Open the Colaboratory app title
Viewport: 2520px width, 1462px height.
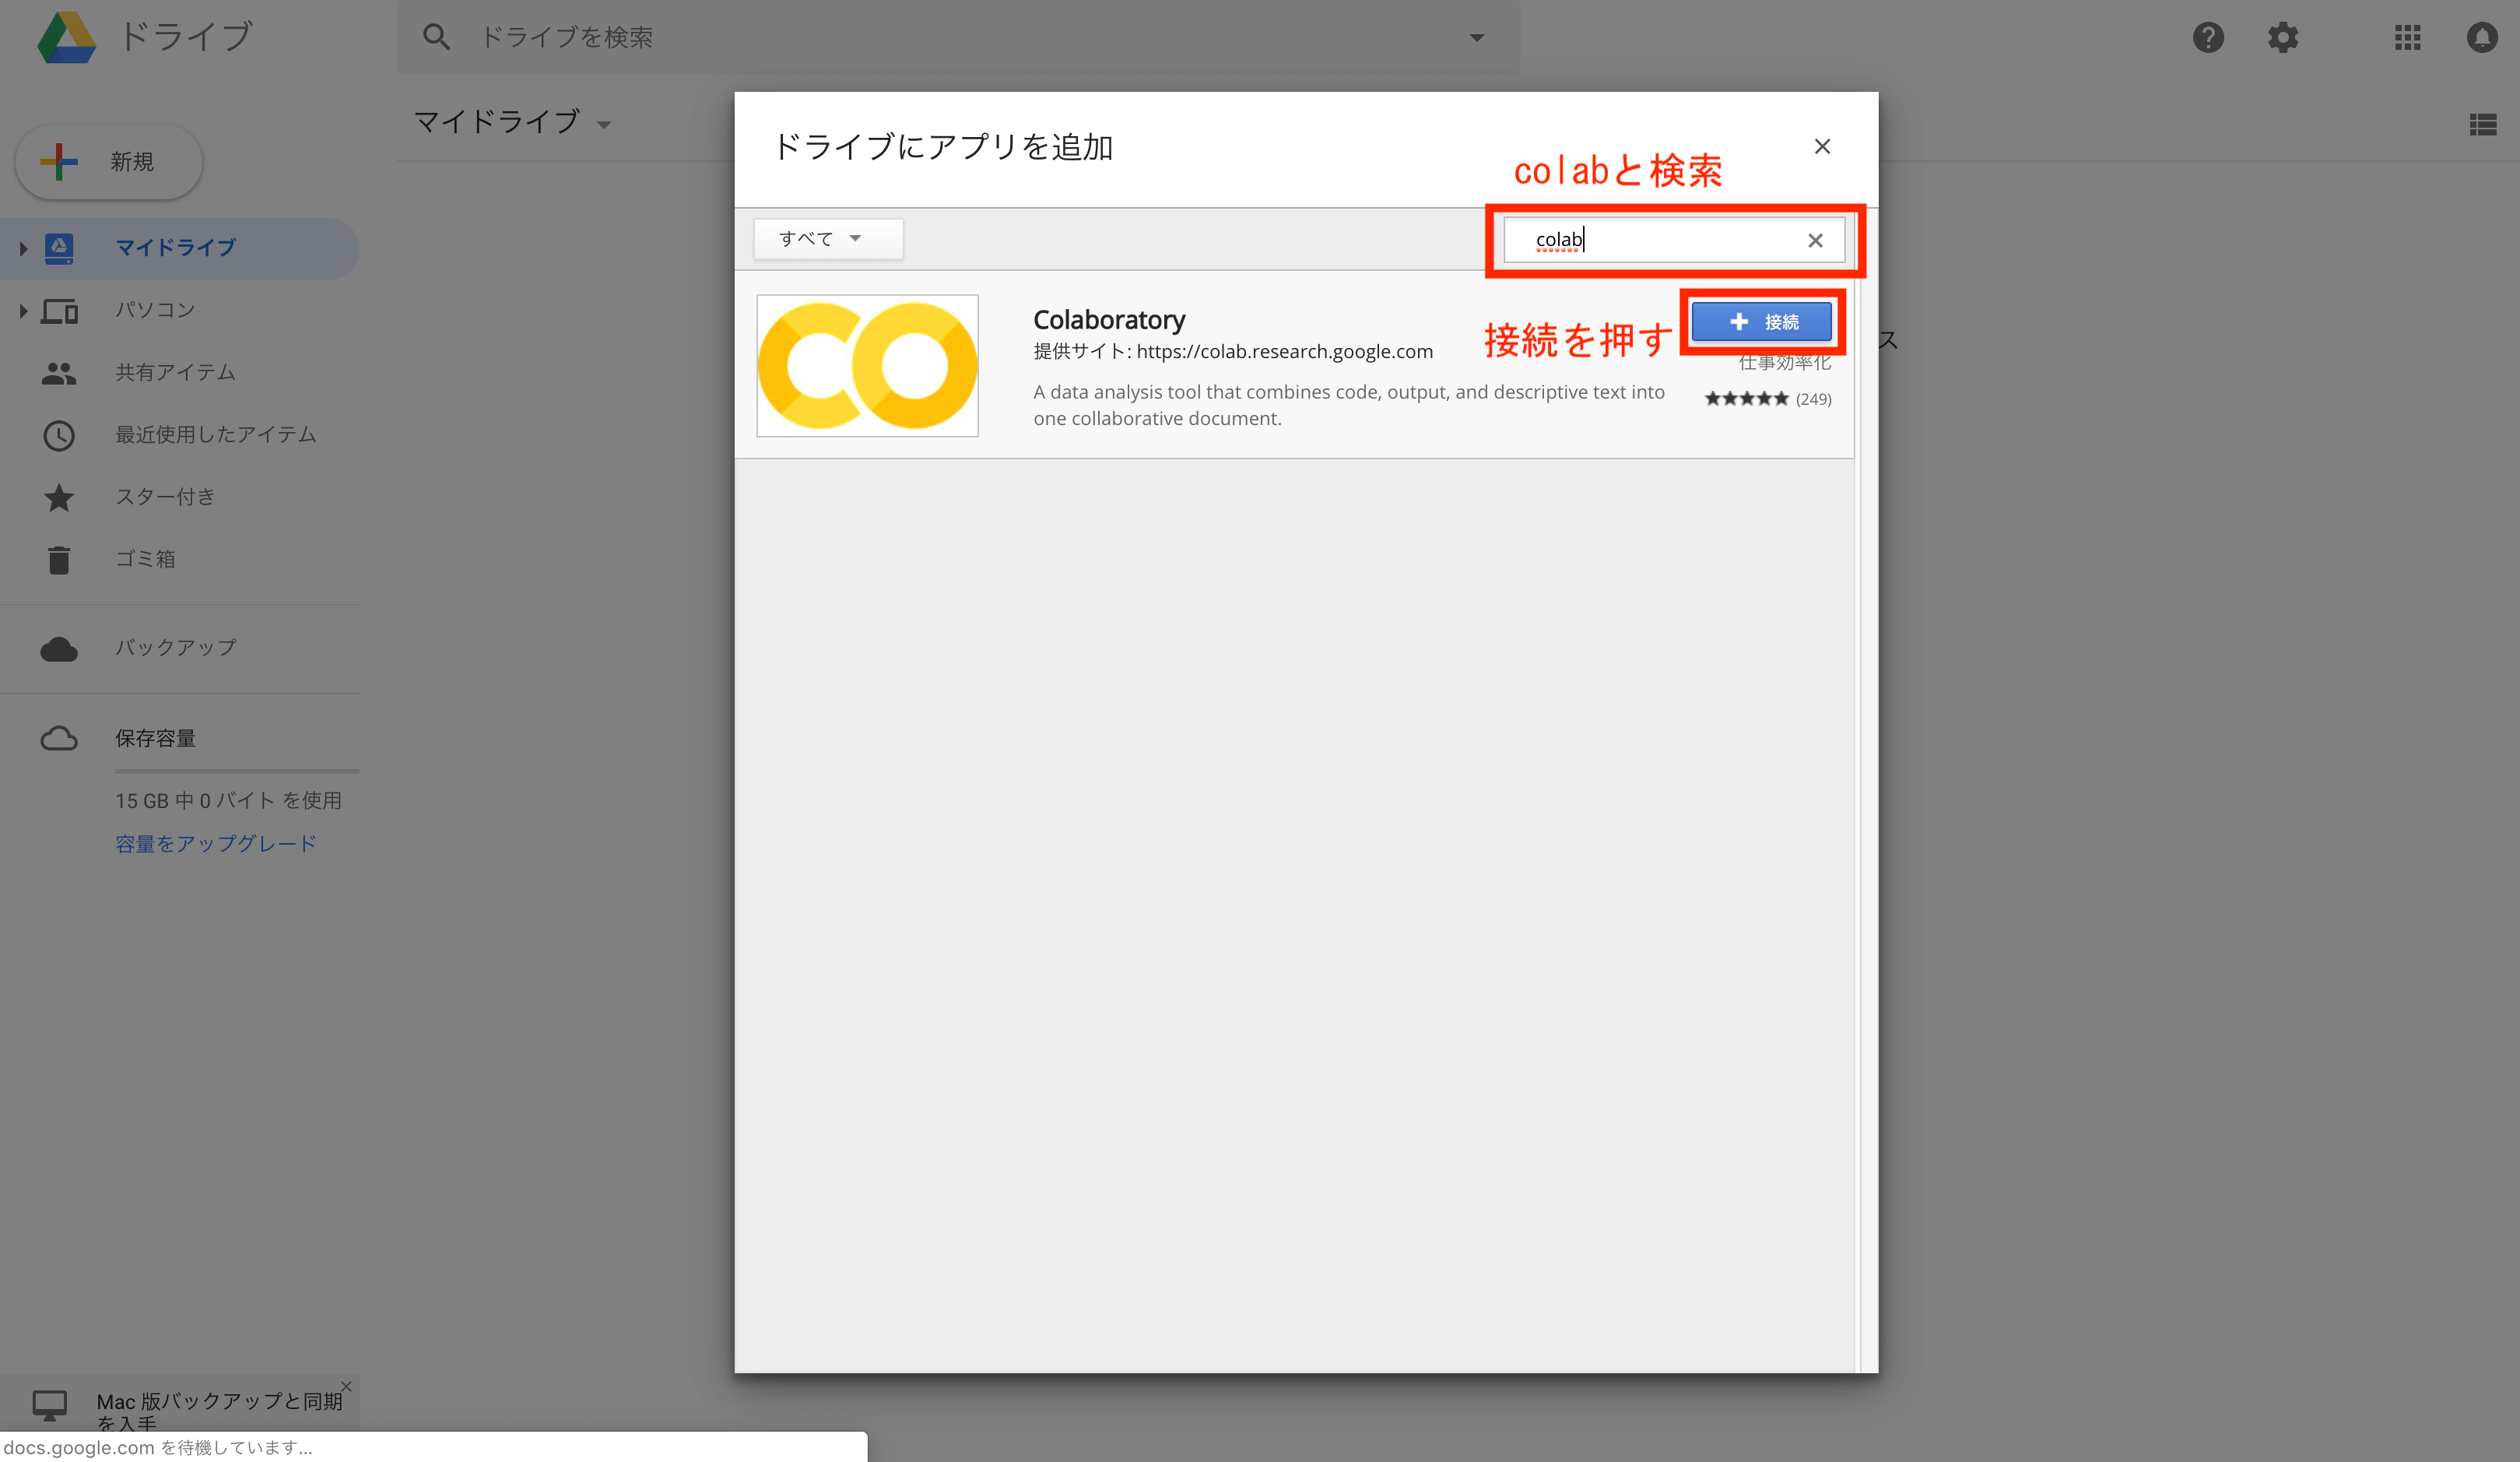coord(1109,320)
